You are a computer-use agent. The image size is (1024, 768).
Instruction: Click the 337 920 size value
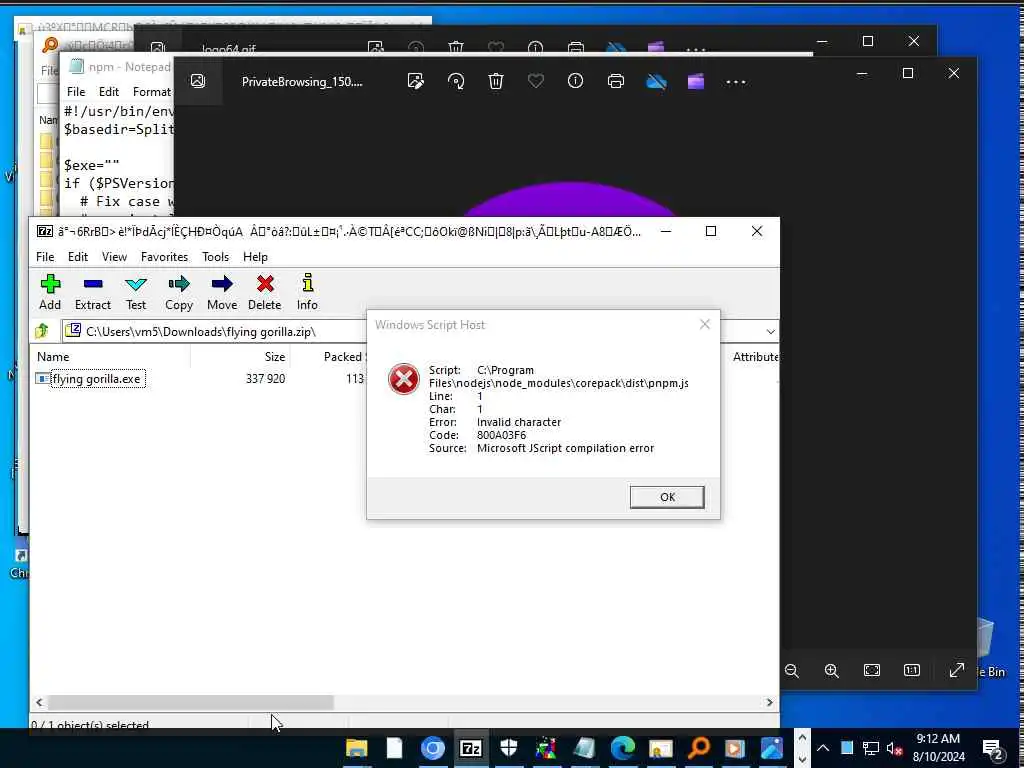(265, 379)
